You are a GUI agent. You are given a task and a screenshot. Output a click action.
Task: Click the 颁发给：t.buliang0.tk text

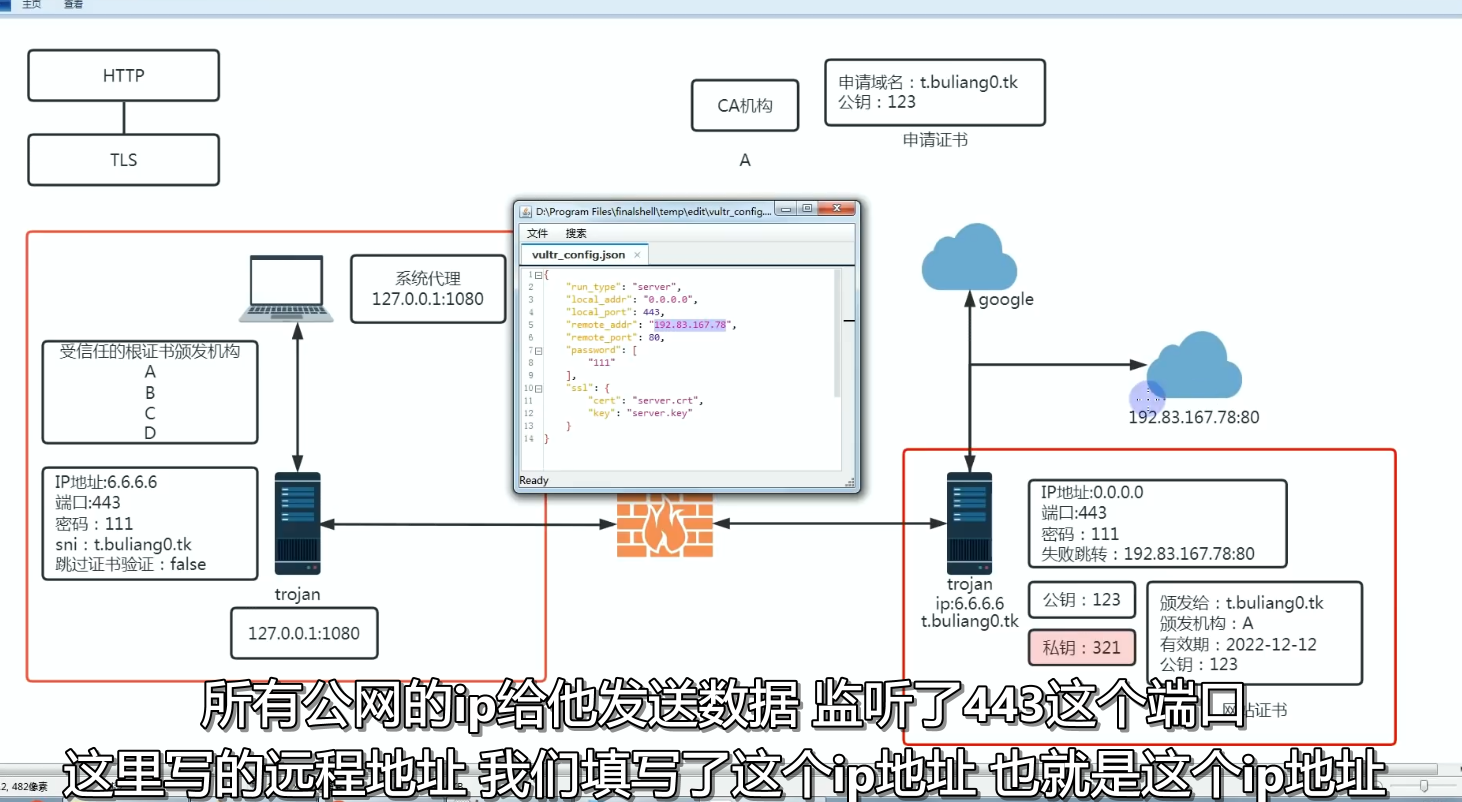pos(1241,603)
